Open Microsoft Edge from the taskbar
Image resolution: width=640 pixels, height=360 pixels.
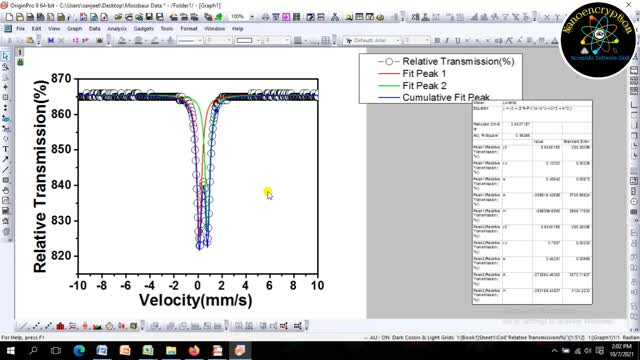79,350
